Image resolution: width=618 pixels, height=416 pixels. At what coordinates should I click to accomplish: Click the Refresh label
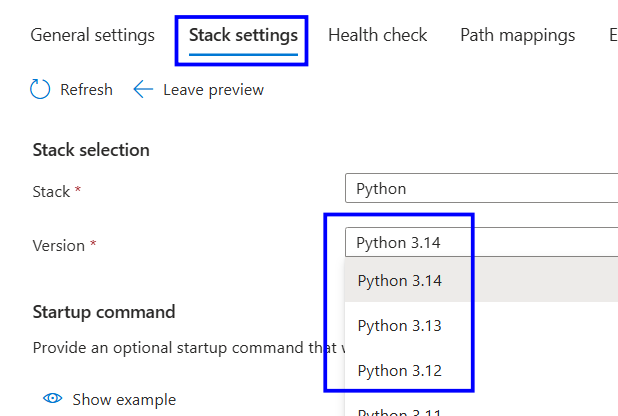click(86, 90)
